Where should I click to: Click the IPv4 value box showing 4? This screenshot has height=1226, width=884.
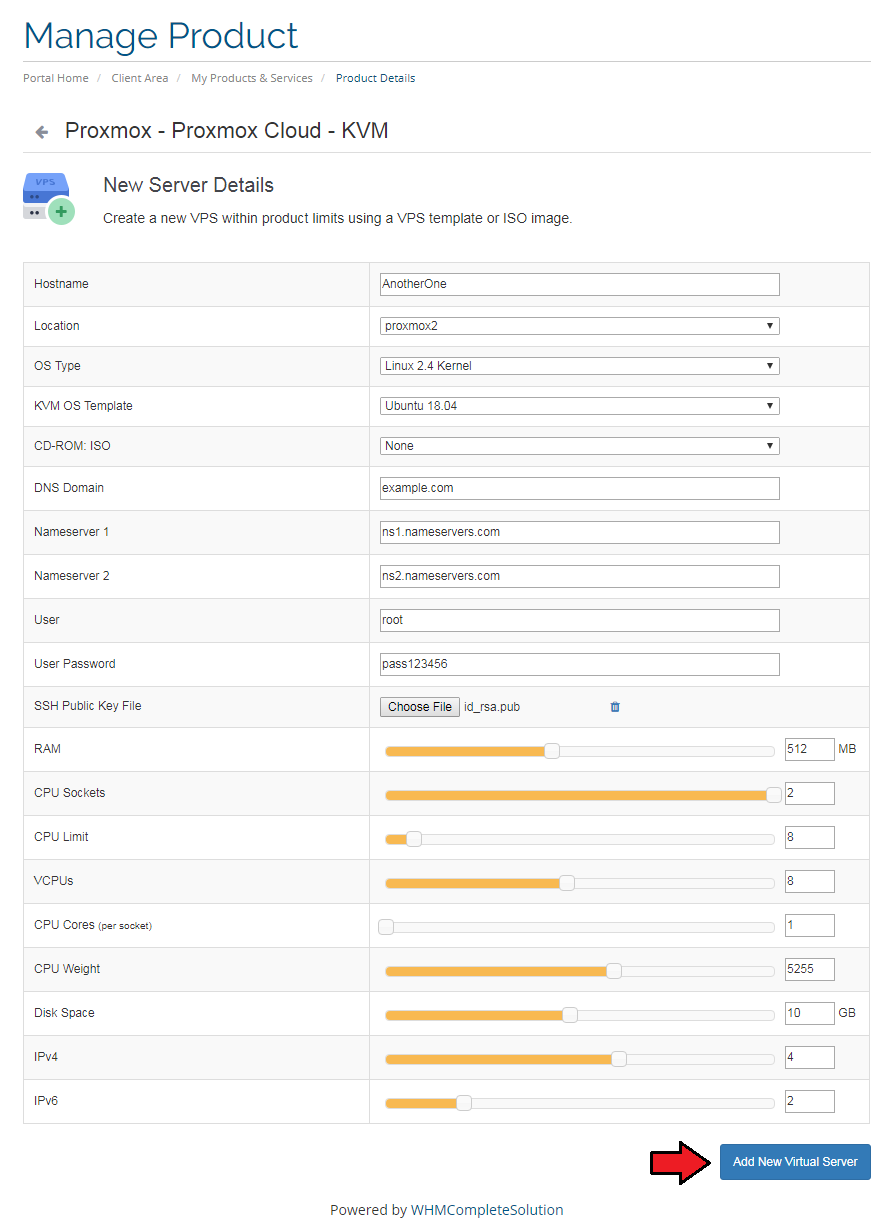click(x=809, y=1058)
